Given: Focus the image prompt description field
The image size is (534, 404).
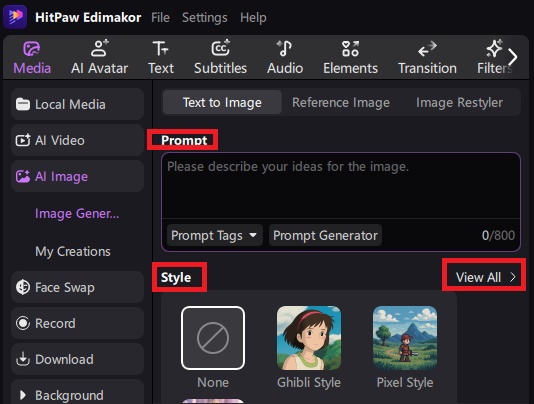Looking at the screenshot, I should point(341,186).
